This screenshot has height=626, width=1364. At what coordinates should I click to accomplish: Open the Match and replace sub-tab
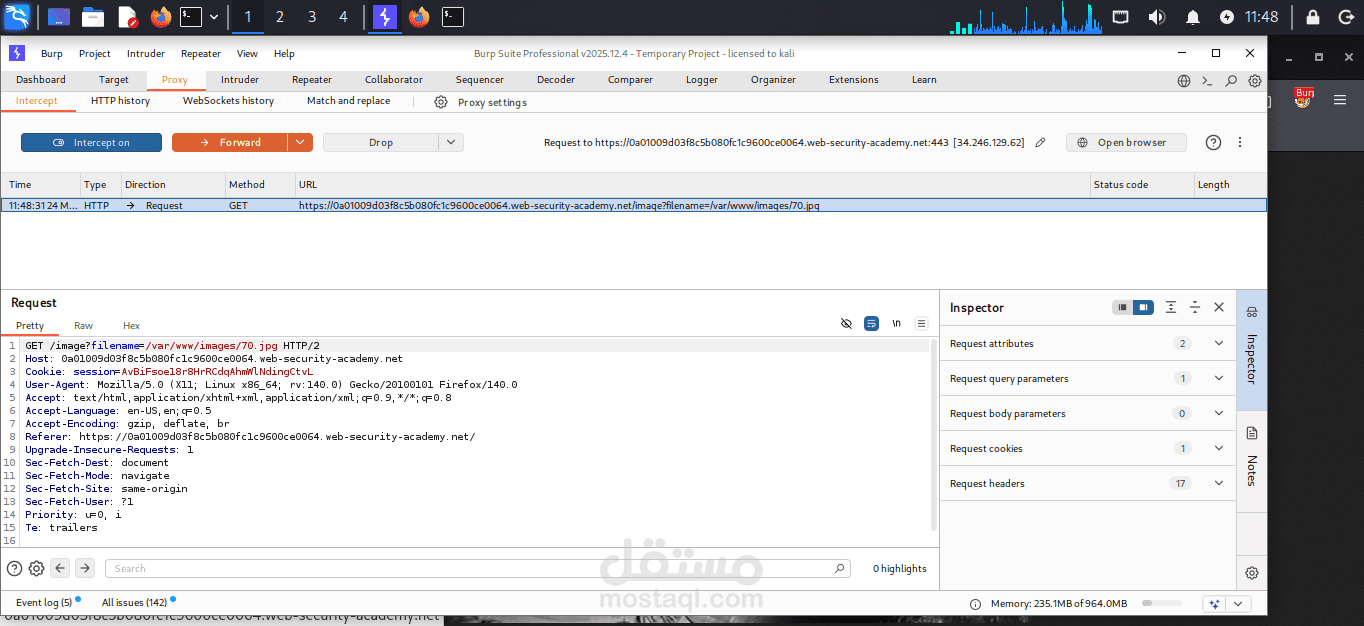pos(348,101)
